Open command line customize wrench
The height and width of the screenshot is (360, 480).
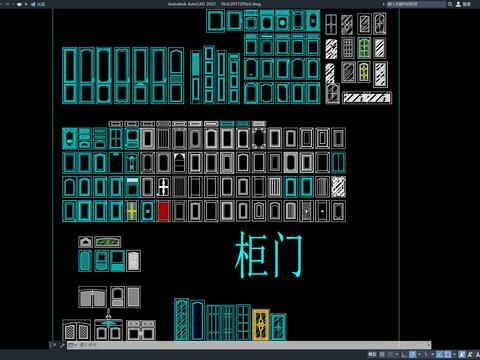coord(62,345)
